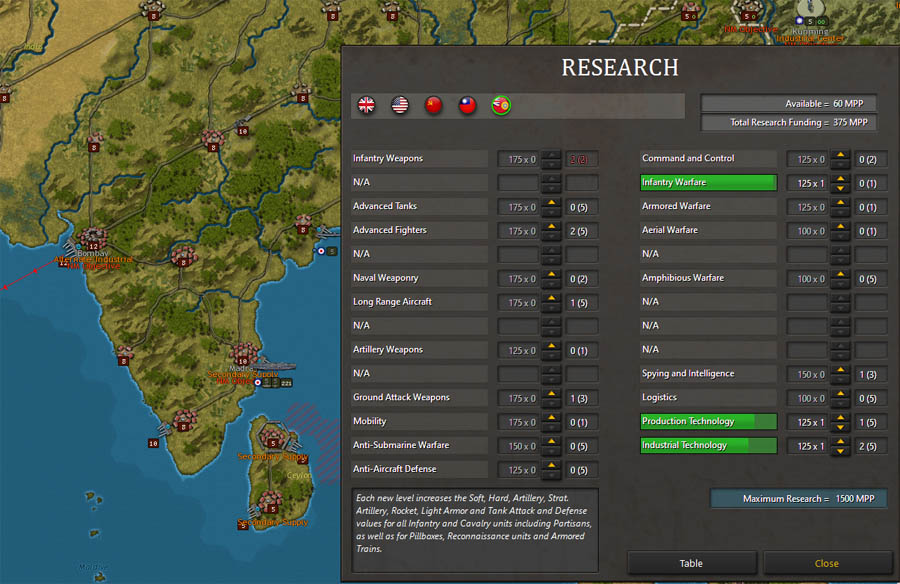Select the Ground Attack Weapons label

coord(419,397)
